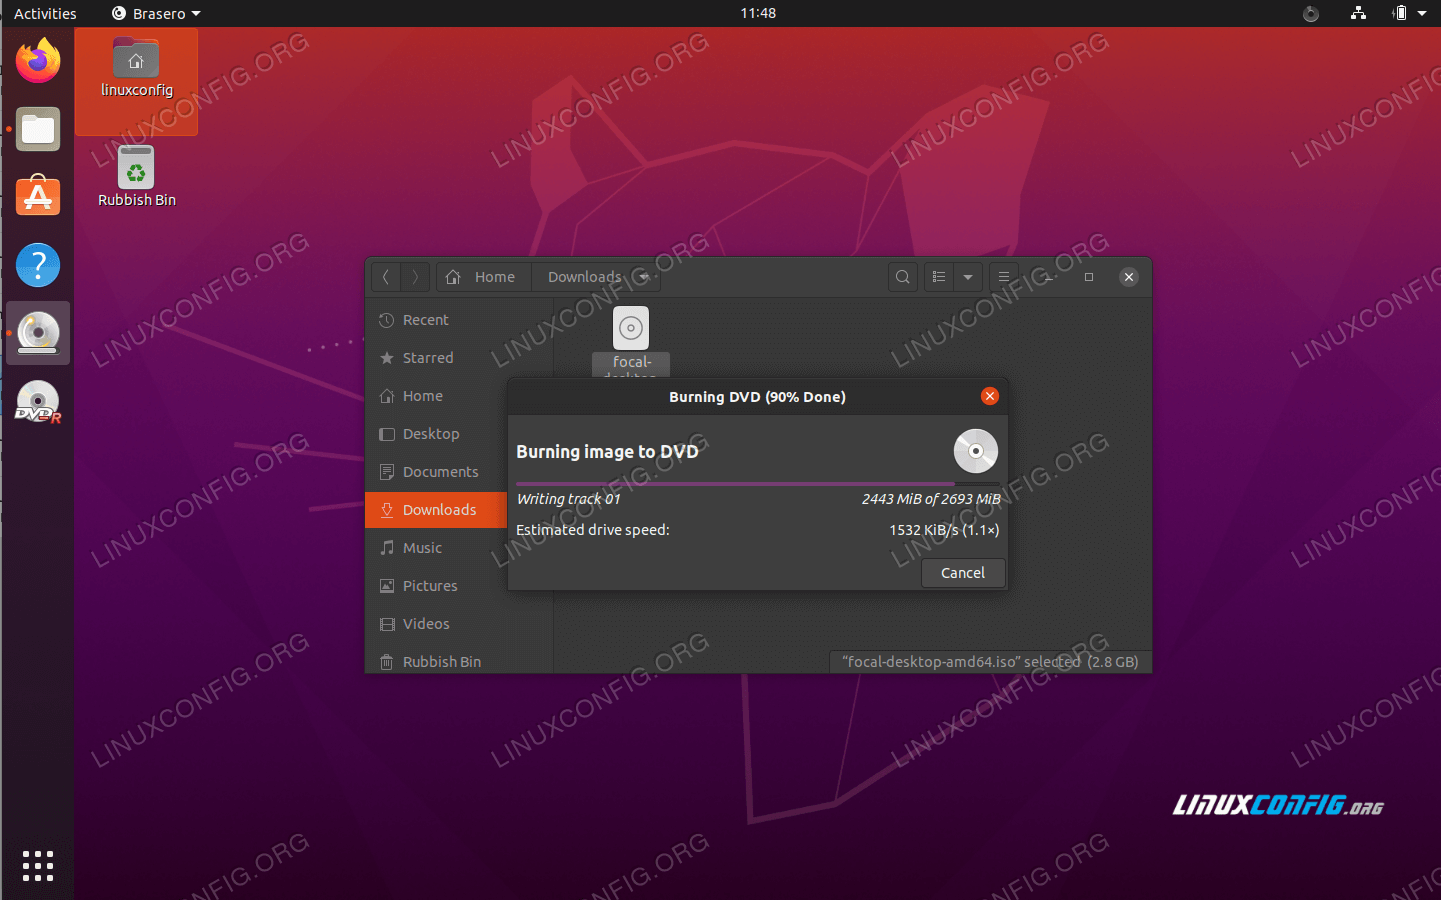This screenshot has width=1441, height=900.
Task: Click the Writing track 01 status
Action: pos(568,499)
